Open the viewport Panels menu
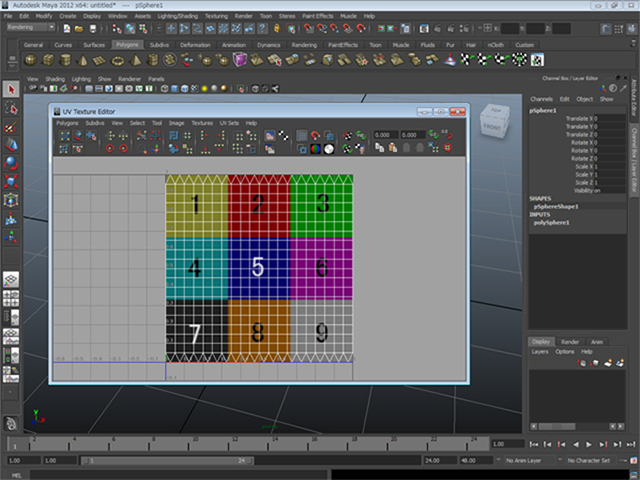Screen dimensions: 640x480 tap(156, 79)
